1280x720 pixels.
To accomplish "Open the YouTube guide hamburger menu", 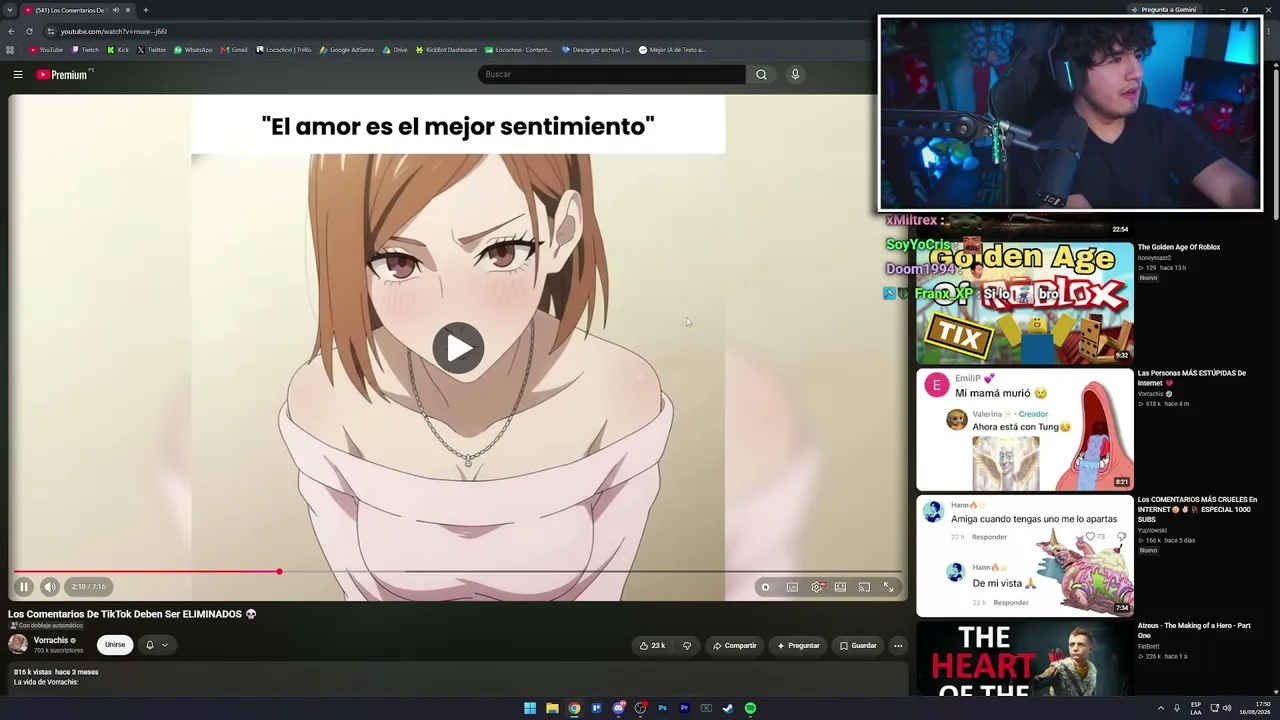I will pos(18,75).
